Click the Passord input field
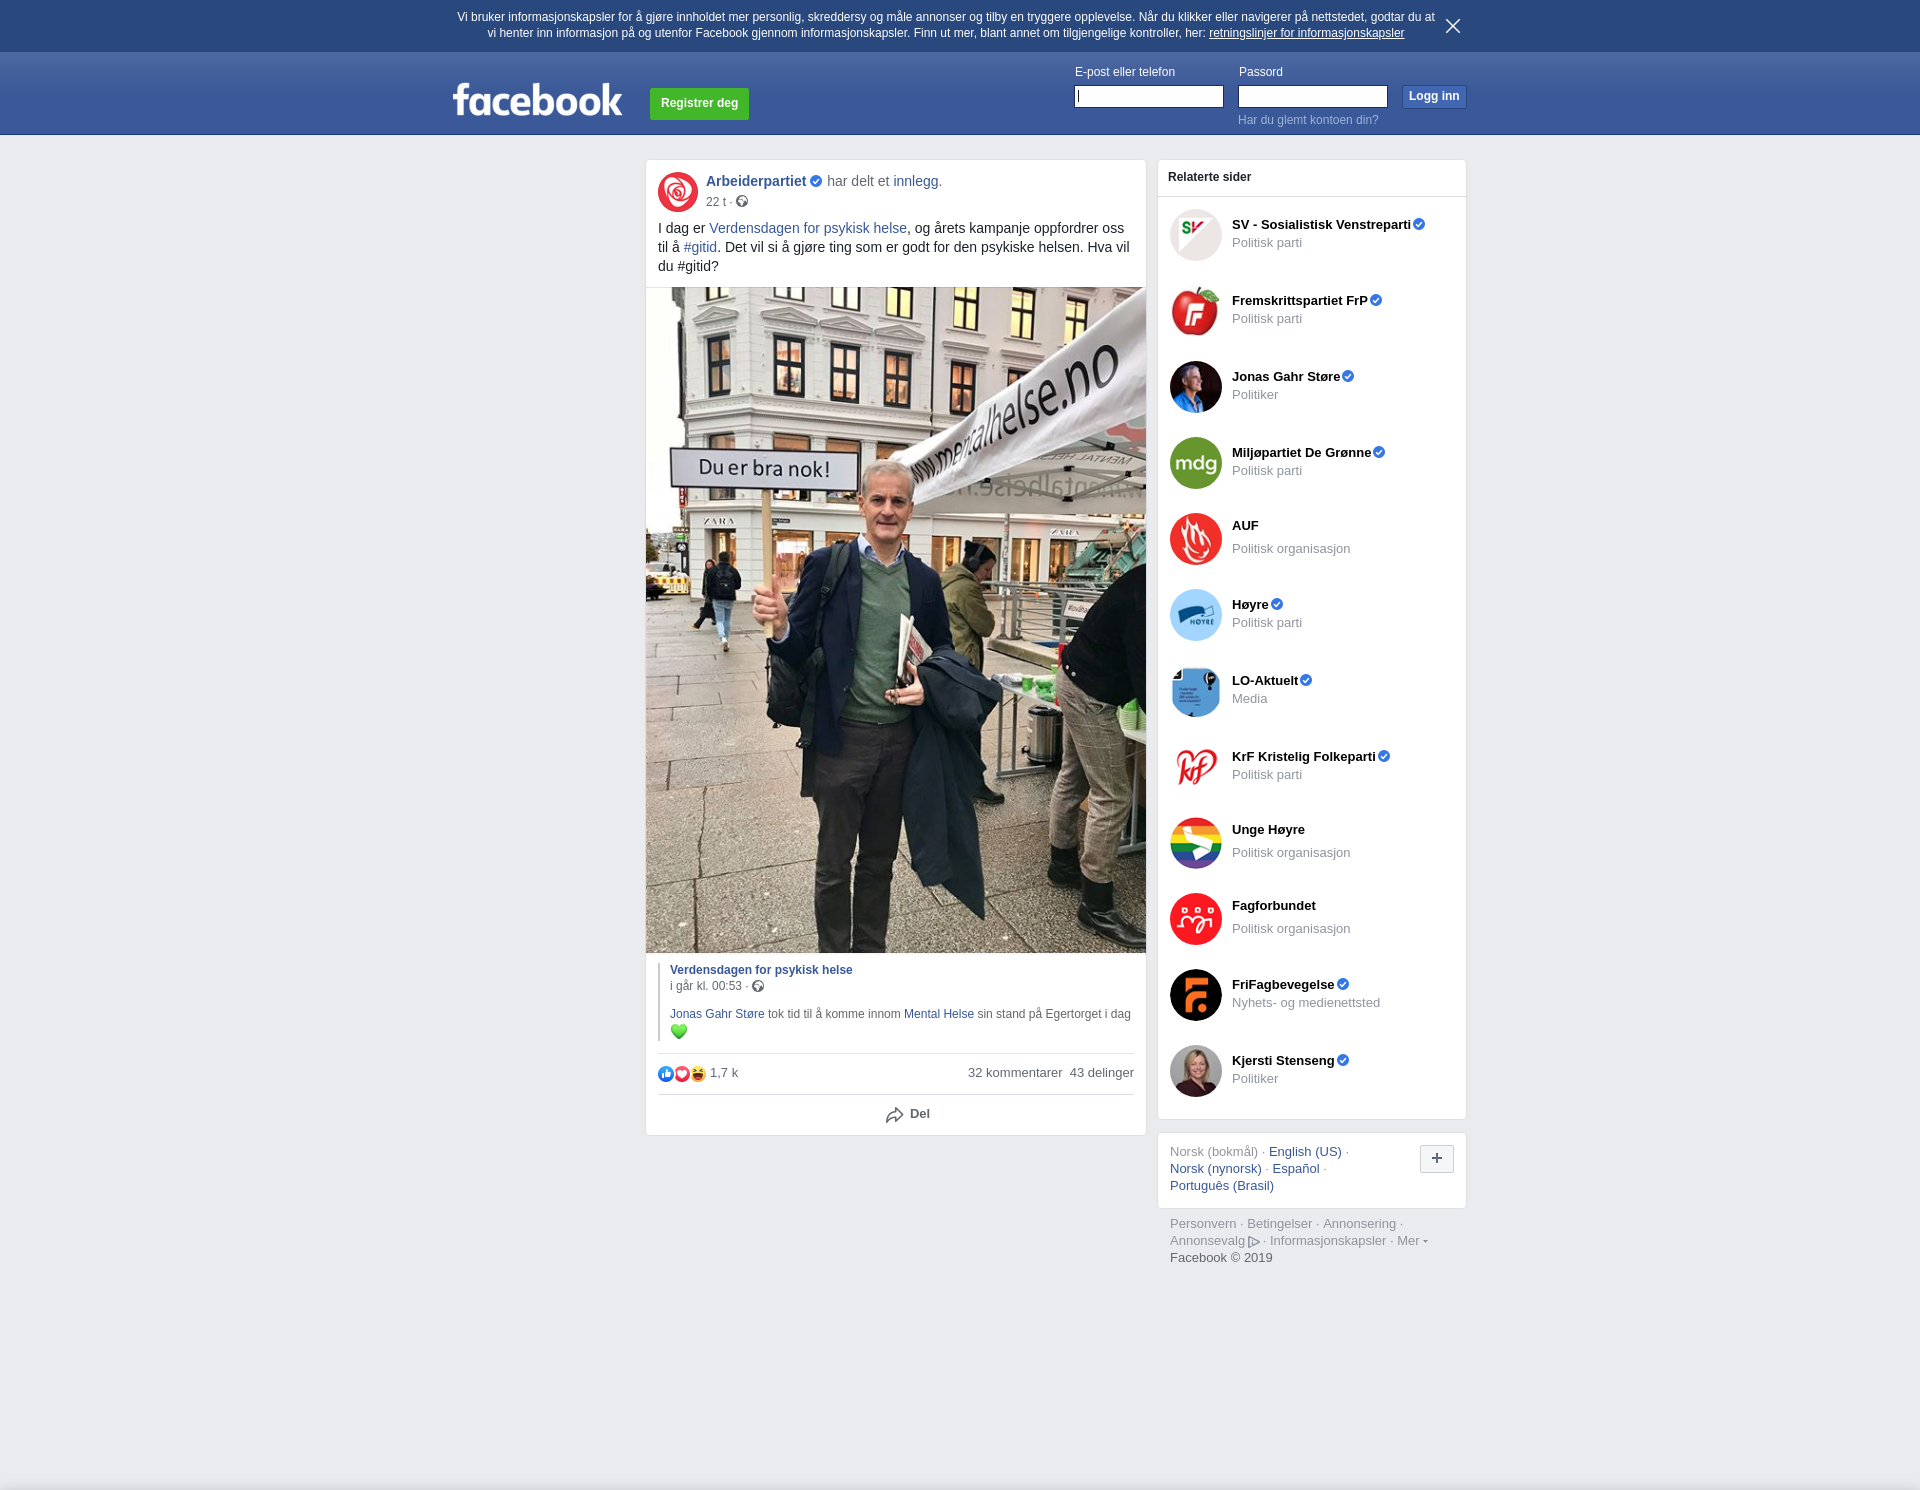Viewport: 1920px width, 1490px height. click(x=1312, y=96)
